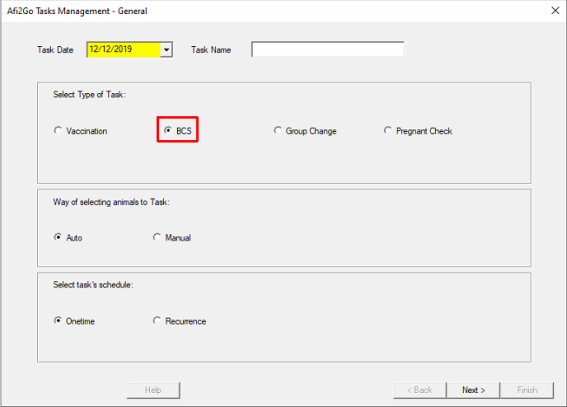Click into the Task Date field
Viewport: 567px width, 407px height.
(124, 50)
